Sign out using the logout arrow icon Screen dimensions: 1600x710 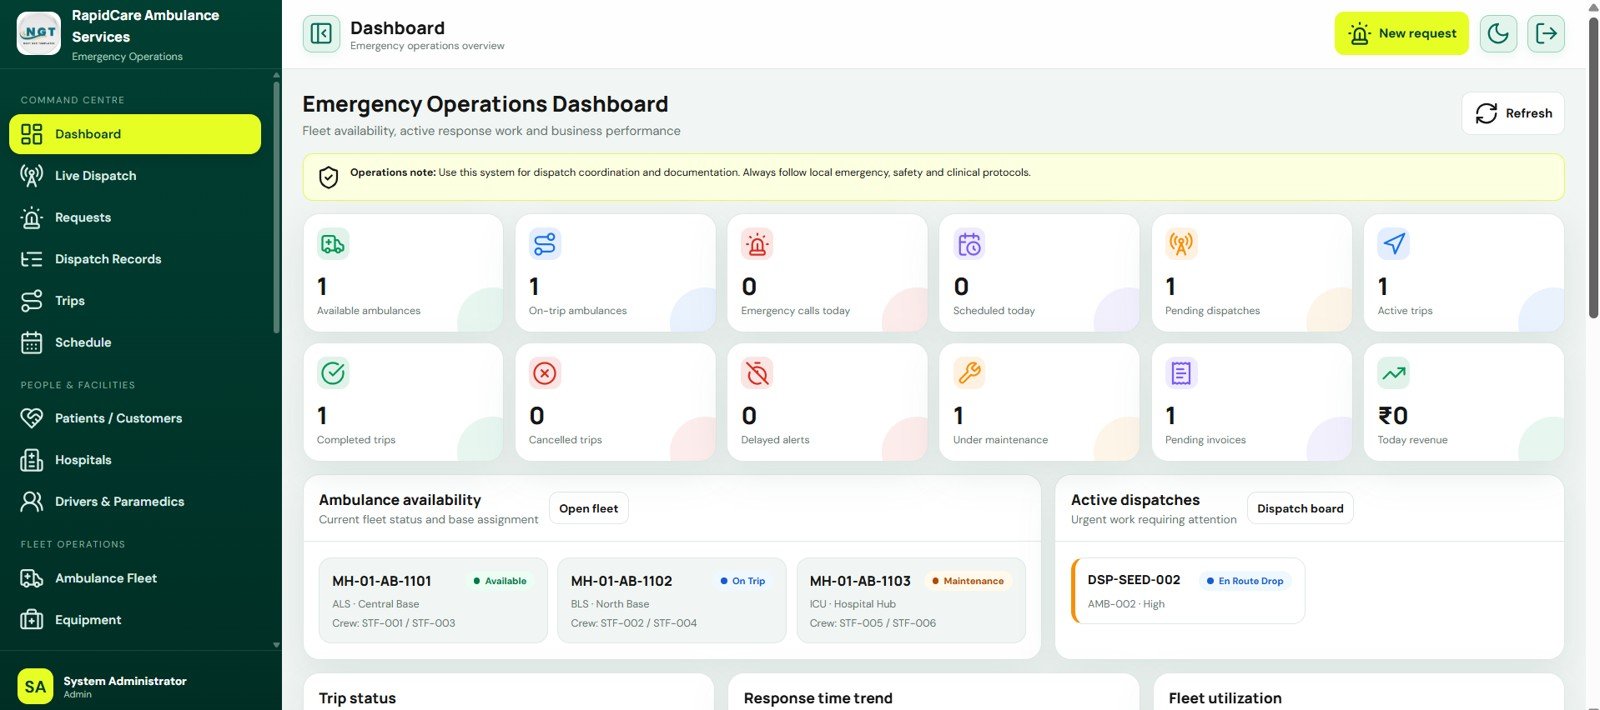1546,34
